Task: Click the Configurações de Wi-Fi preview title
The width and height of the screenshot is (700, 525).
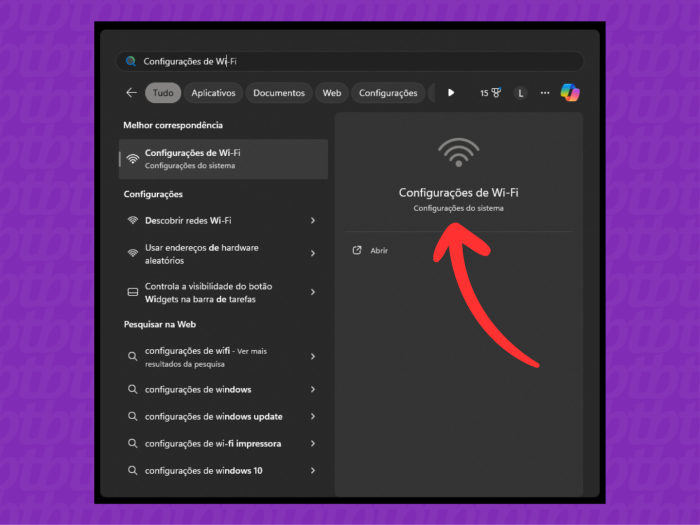Action: pyautogui.click(x=458, y=193)
